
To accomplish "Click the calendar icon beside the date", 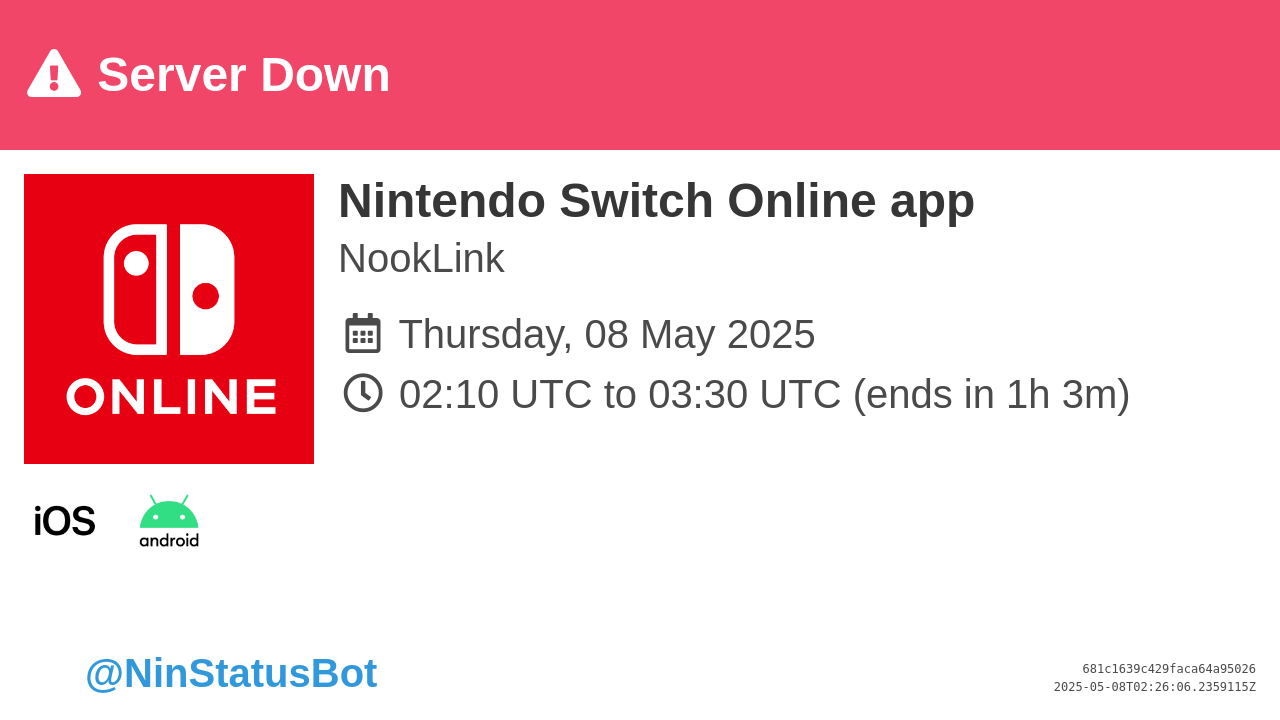I will click(x=363, y=333).
